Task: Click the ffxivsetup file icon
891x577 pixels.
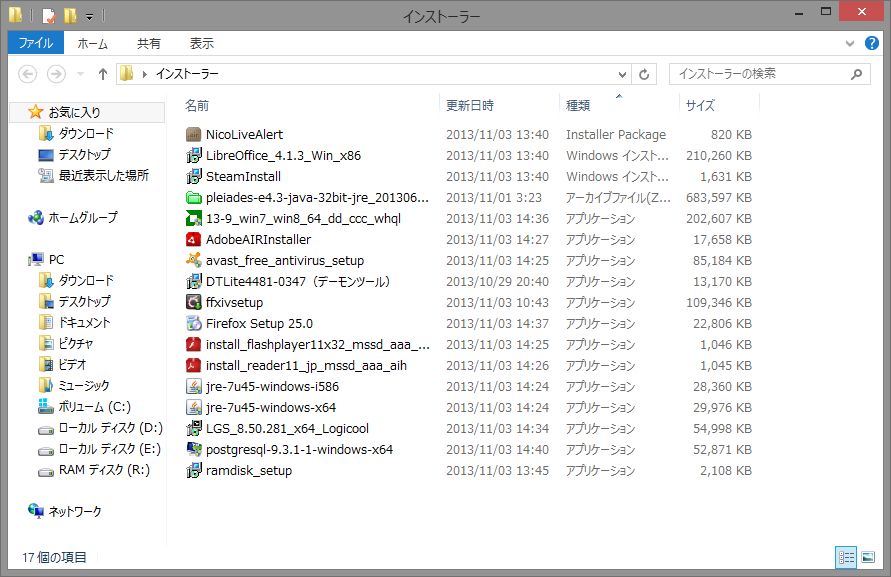Action: (194, 303)
